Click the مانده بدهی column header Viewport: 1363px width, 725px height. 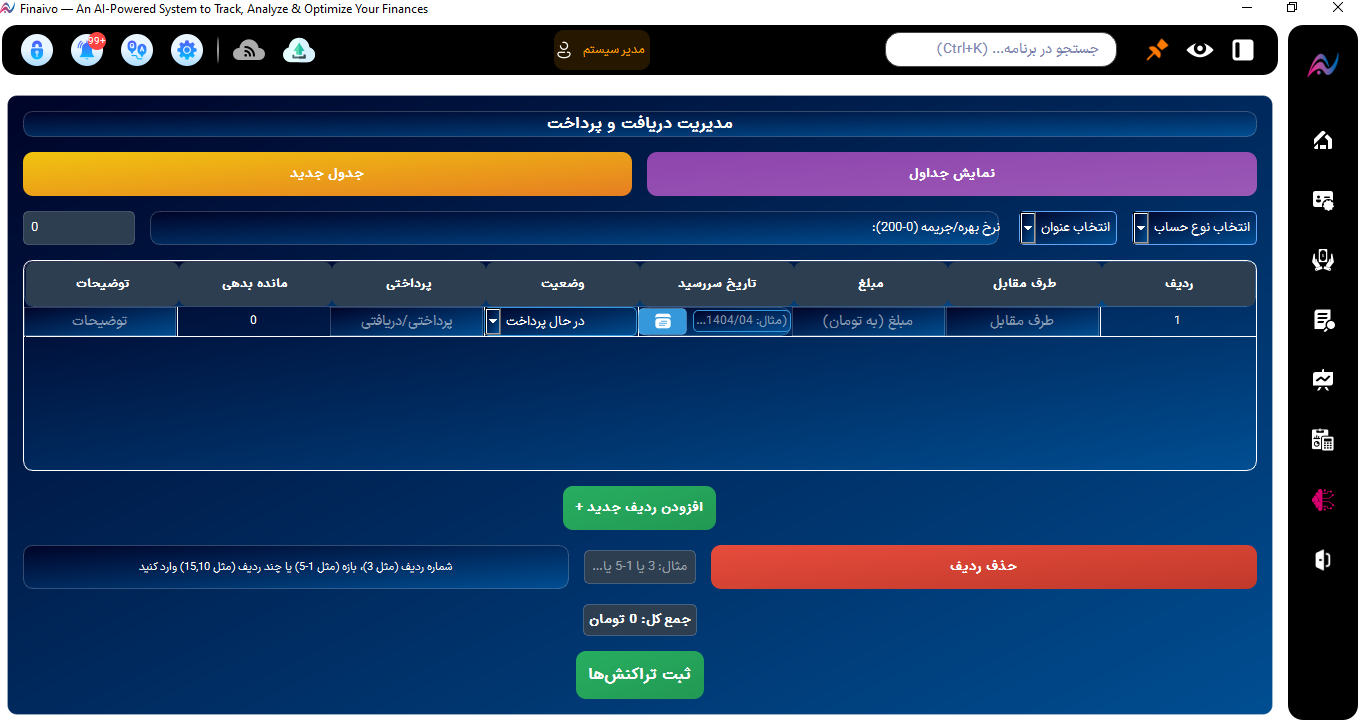pyautogui.click(x=254, y=284)
